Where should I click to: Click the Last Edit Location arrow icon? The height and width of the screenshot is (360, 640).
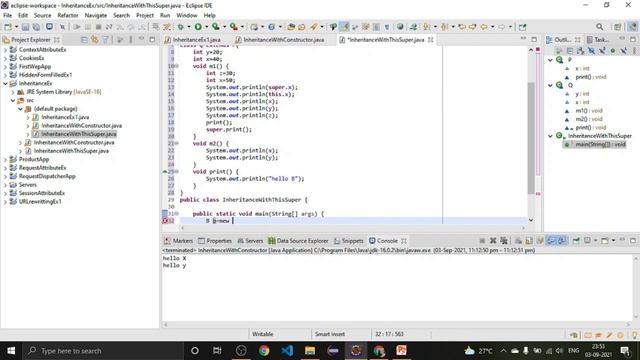[x=462, y=27]
